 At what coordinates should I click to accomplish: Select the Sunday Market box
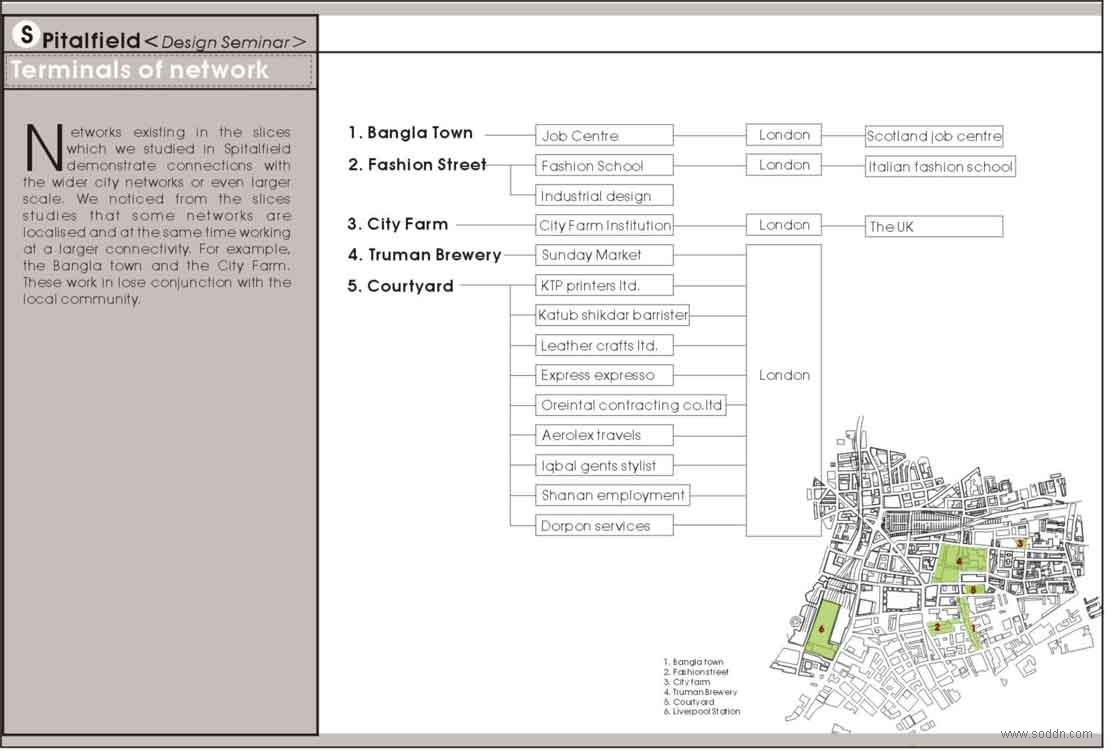[604, 255]
